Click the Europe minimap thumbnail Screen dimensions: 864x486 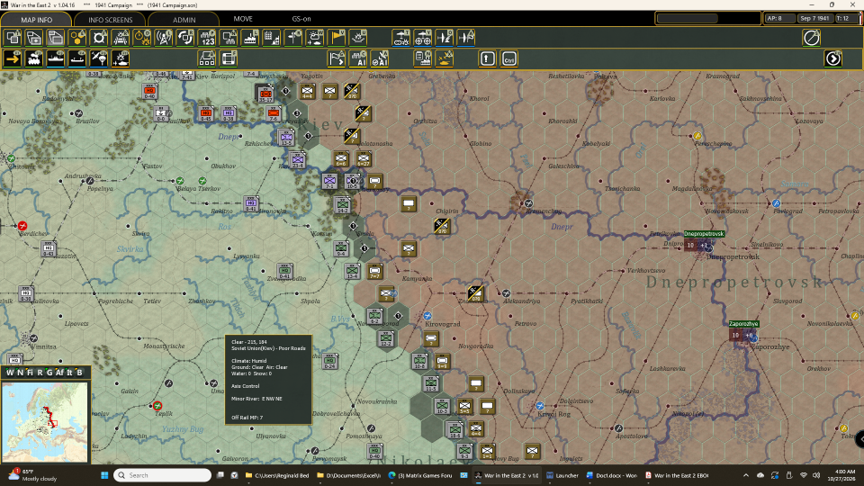click(45, 422)
